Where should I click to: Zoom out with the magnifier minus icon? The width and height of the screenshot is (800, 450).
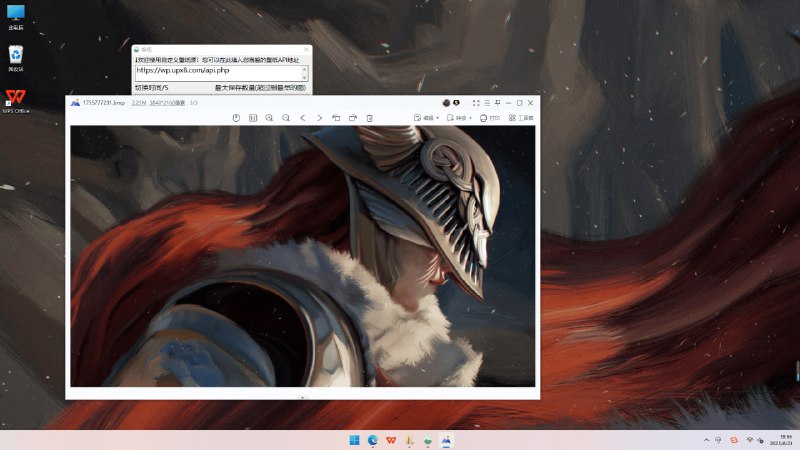pos(286,118)
